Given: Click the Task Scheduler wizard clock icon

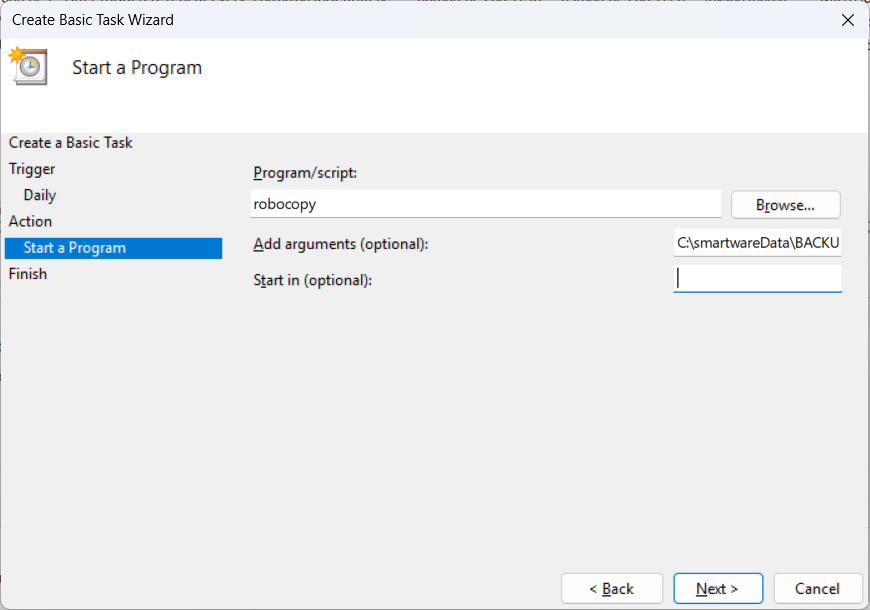Looking at the screenshot, I should pos(27,66).
